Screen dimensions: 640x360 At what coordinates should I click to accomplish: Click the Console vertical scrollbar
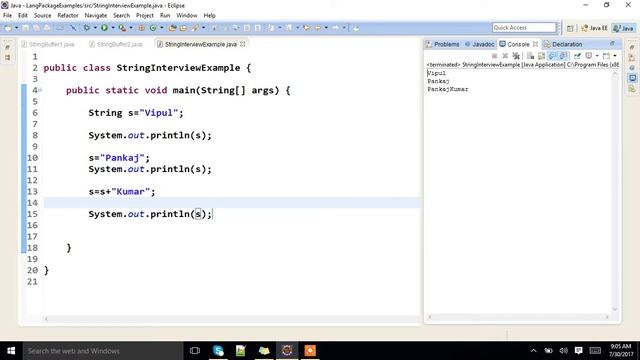tap(615, 190)
